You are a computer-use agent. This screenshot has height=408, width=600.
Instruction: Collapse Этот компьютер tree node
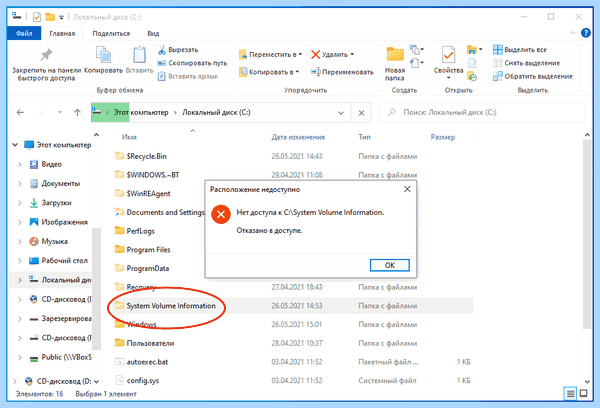click(15, 145)
